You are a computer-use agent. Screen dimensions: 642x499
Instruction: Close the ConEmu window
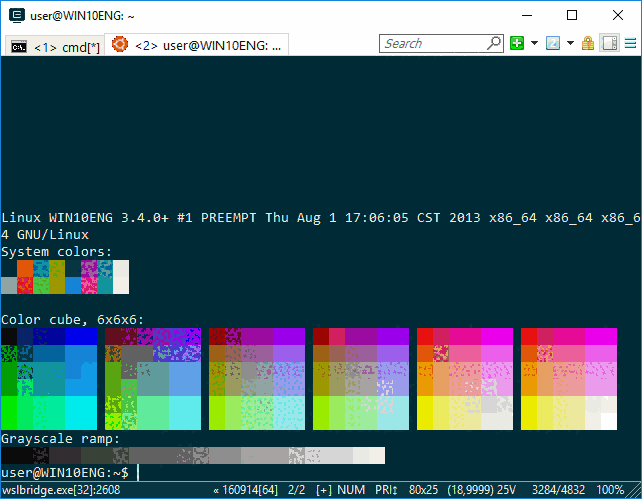pos(618,16)
